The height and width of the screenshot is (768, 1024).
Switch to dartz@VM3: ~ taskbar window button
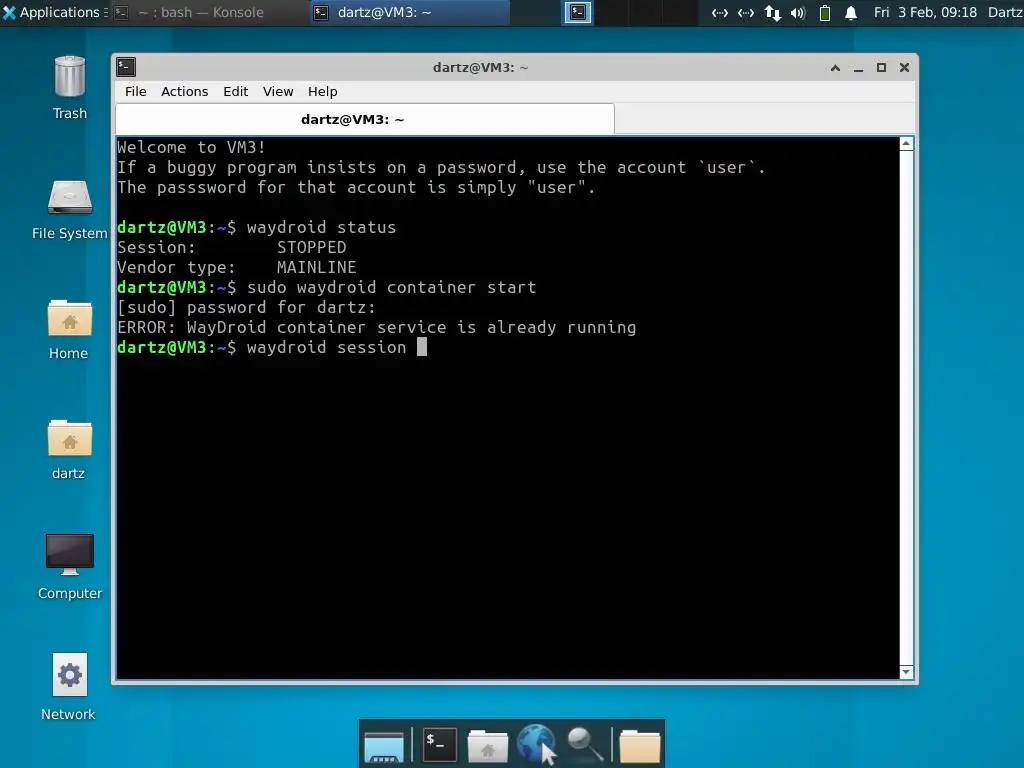click(409, 12)
